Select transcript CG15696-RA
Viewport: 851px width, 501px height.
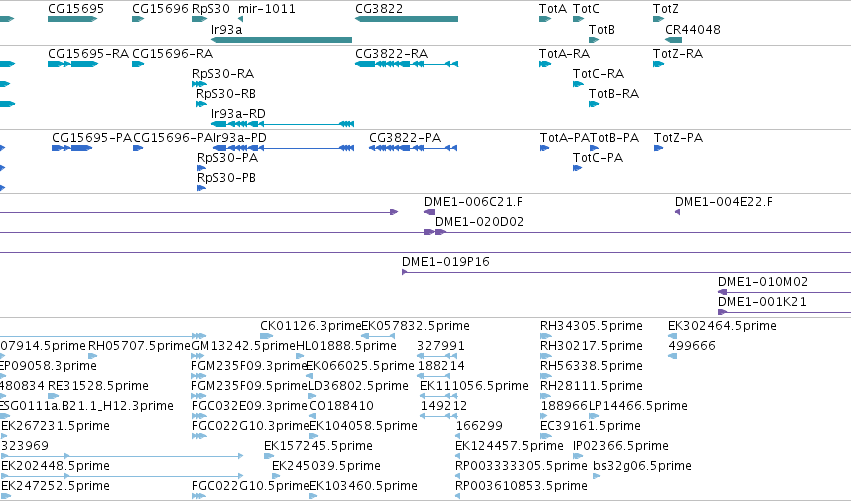173,54
